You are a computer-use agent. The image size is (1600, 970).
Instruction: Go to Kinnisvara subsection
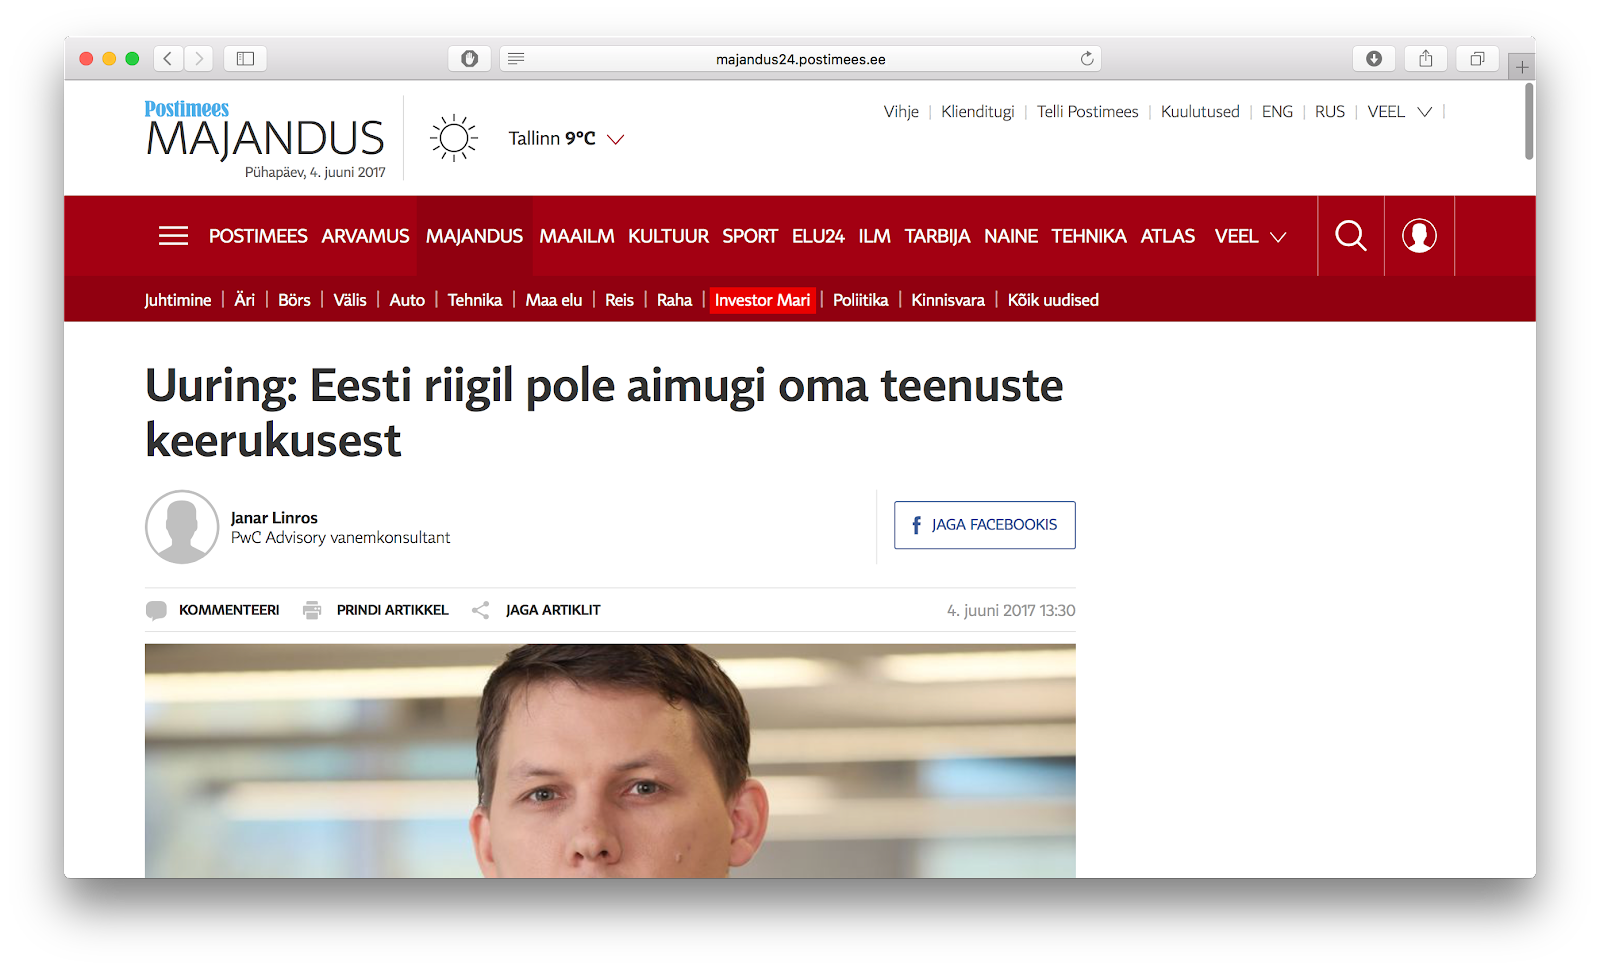(948, 300)
